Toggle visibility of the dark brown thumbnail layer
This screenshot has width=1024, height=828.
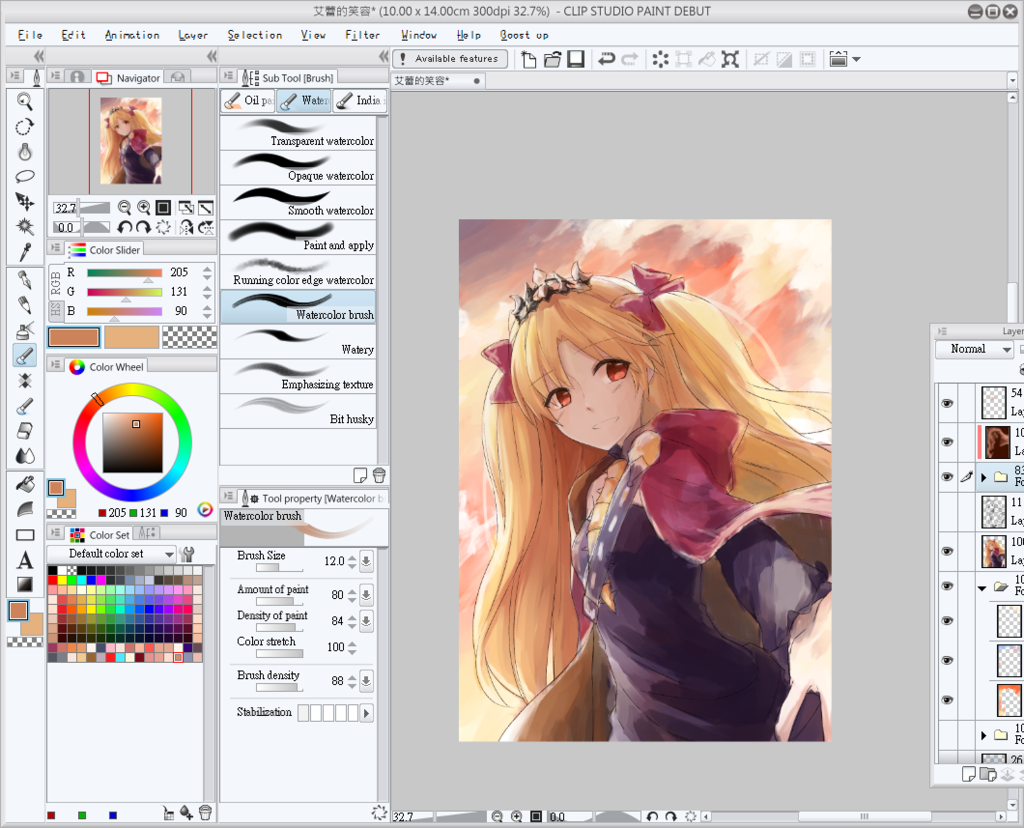[947, 442]
